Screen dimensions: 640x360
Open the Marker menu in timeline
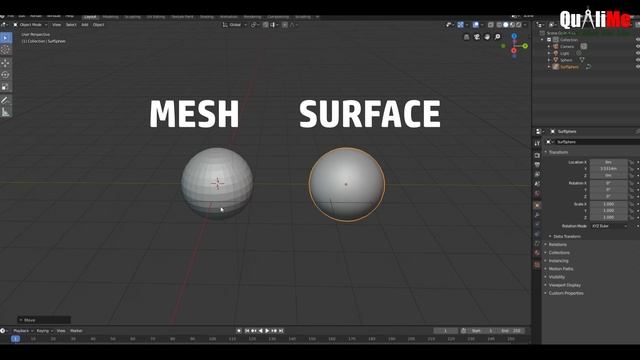tap(76, 331)
